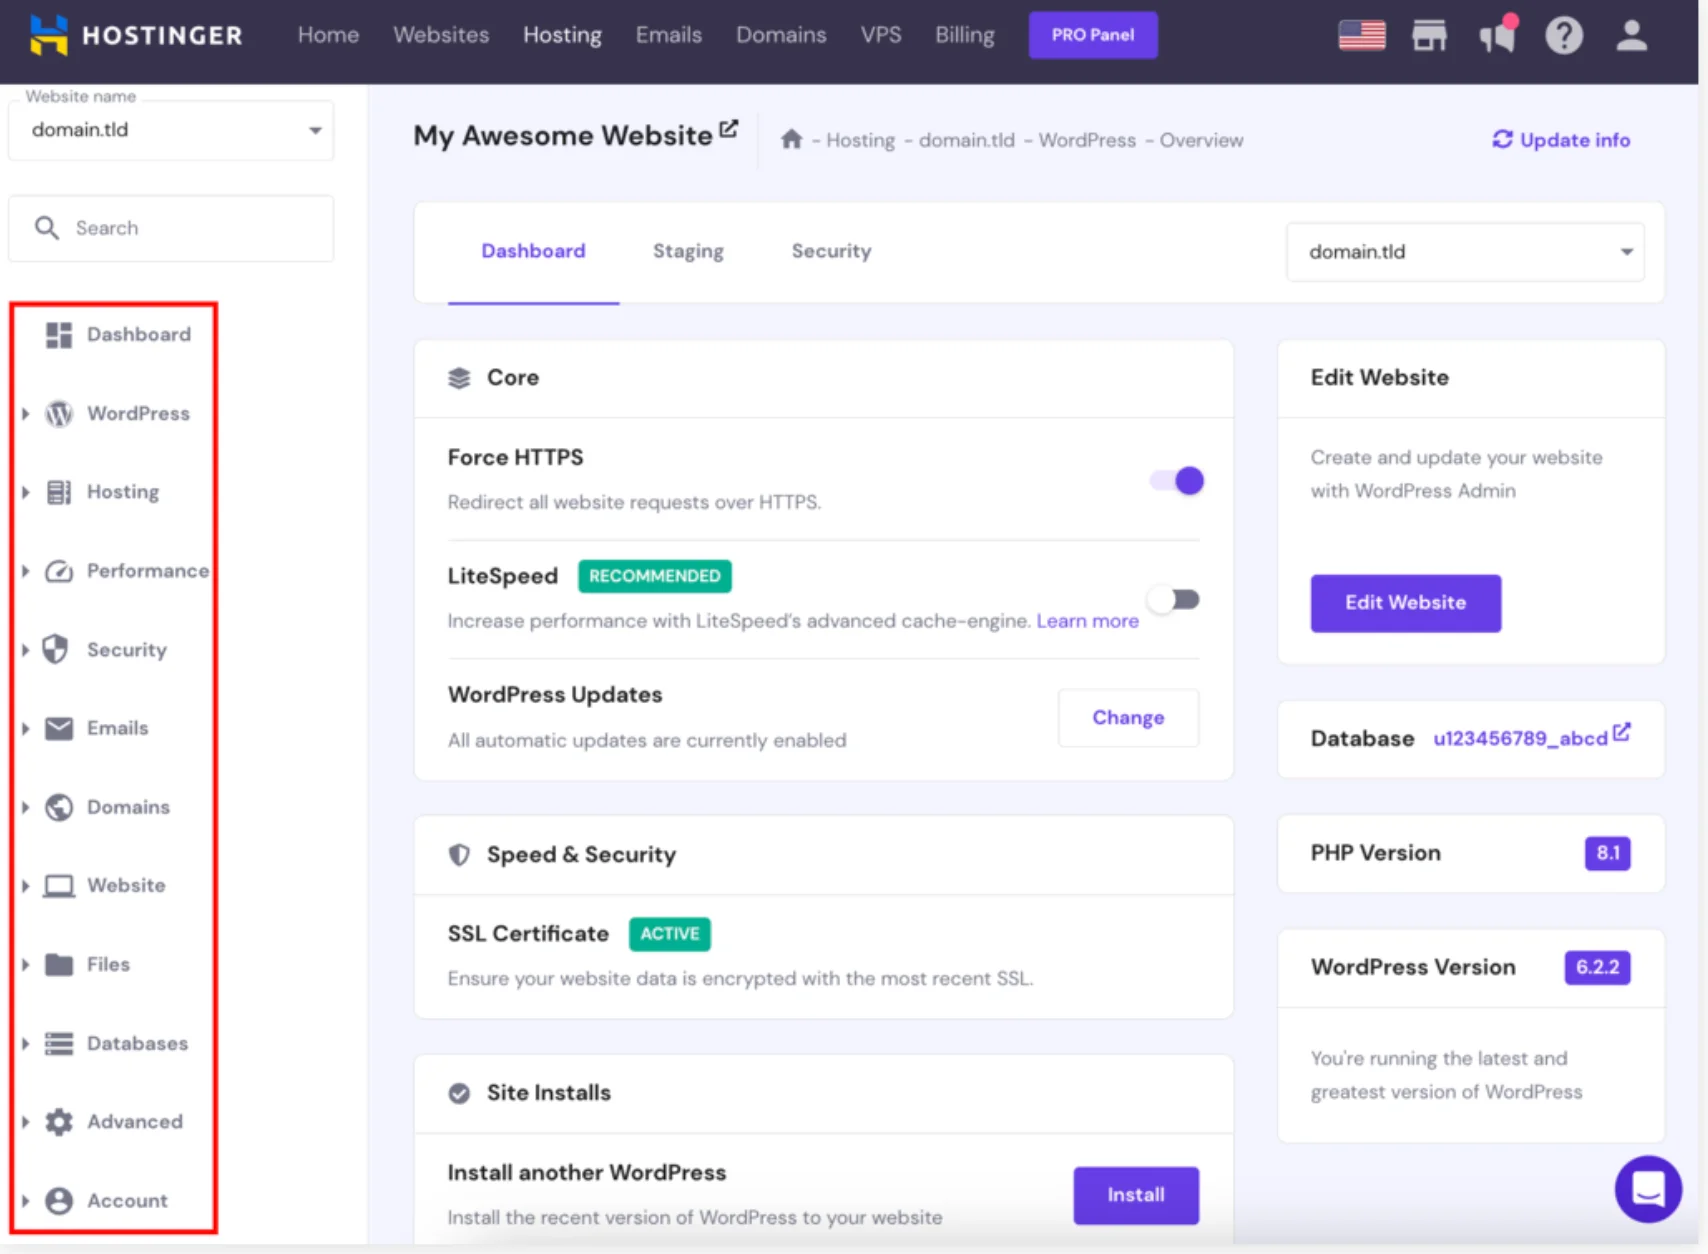Click the Site Installs checkmark icon
The width and height of the screenshot is (1708, 1254).
(459, 1093)
